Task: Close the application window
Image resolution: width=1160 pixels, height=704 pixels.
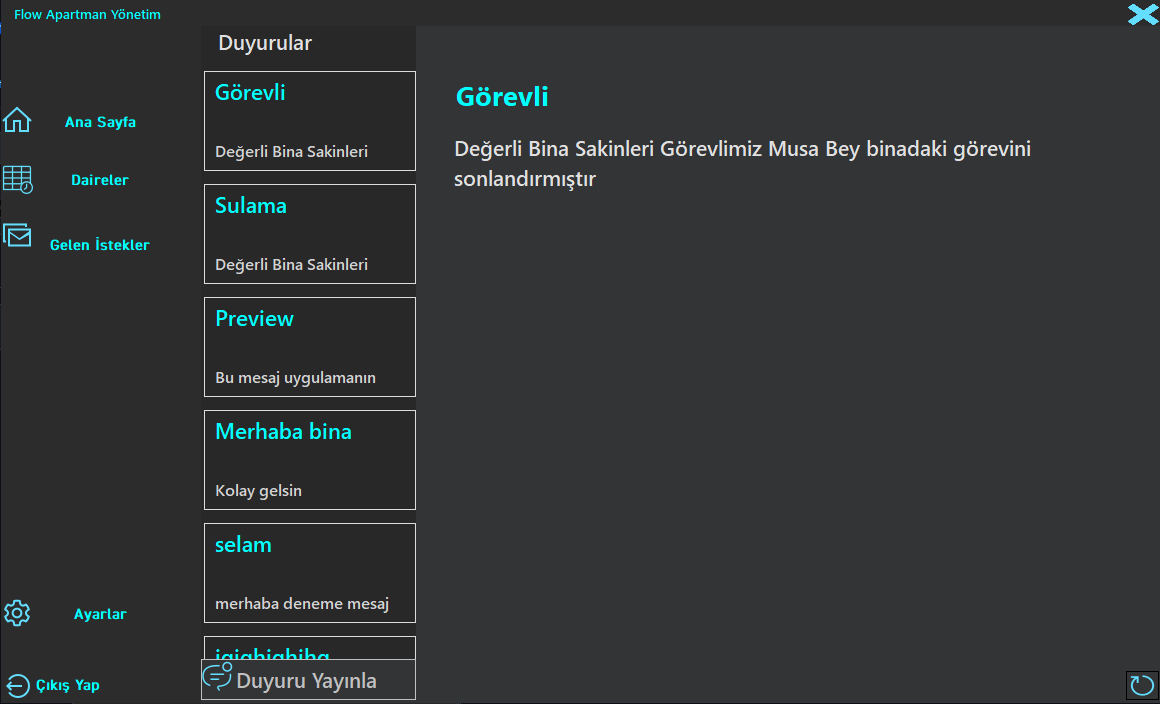Action: (x=1141, y=14)
